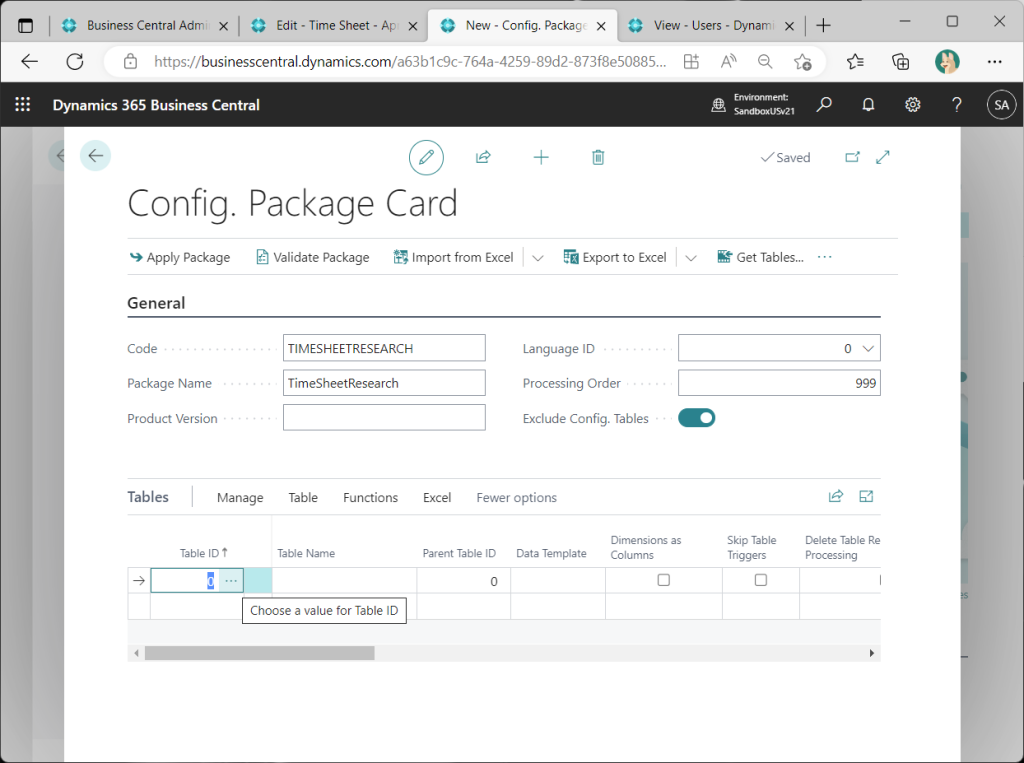
Task: Open the Manage menu in Tables
Action: [240, 498]
